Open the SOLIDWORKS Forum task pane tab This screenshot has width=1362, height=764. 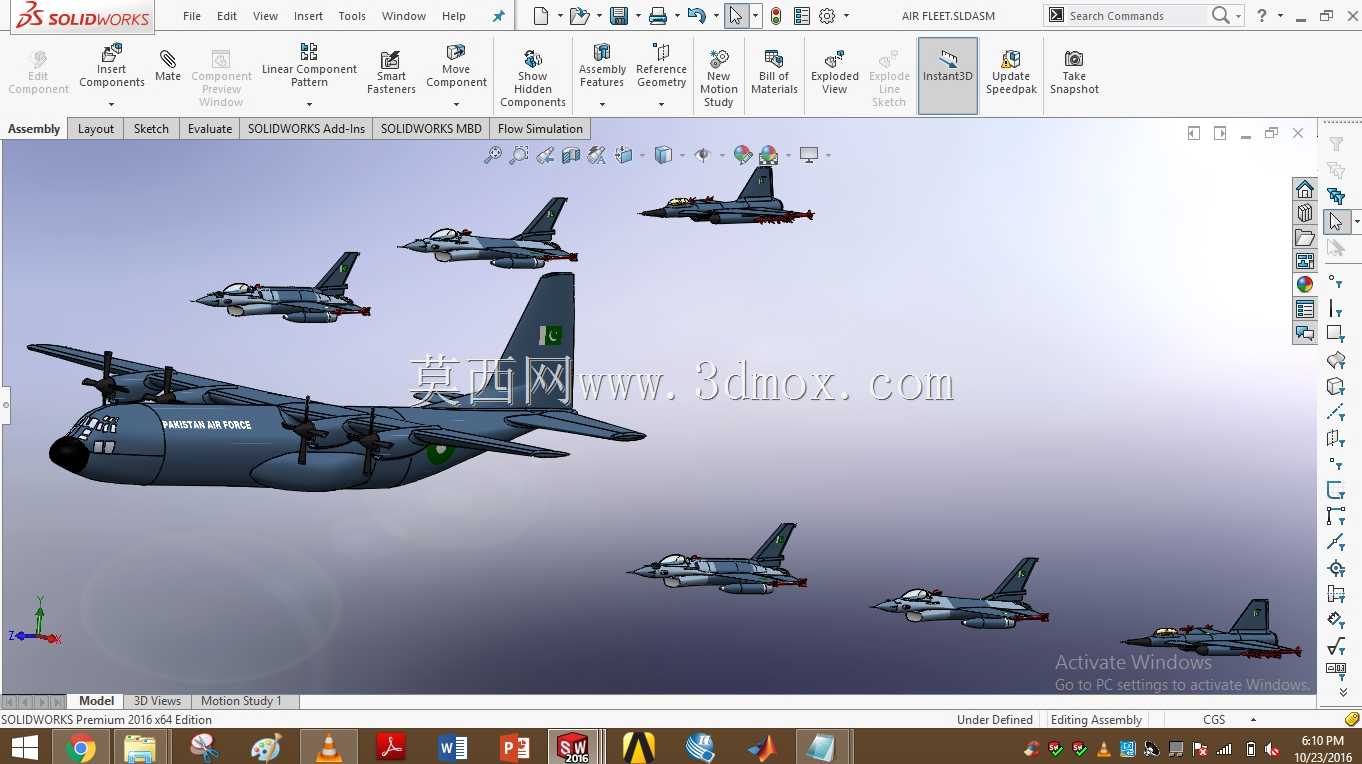click(1305, 333)
